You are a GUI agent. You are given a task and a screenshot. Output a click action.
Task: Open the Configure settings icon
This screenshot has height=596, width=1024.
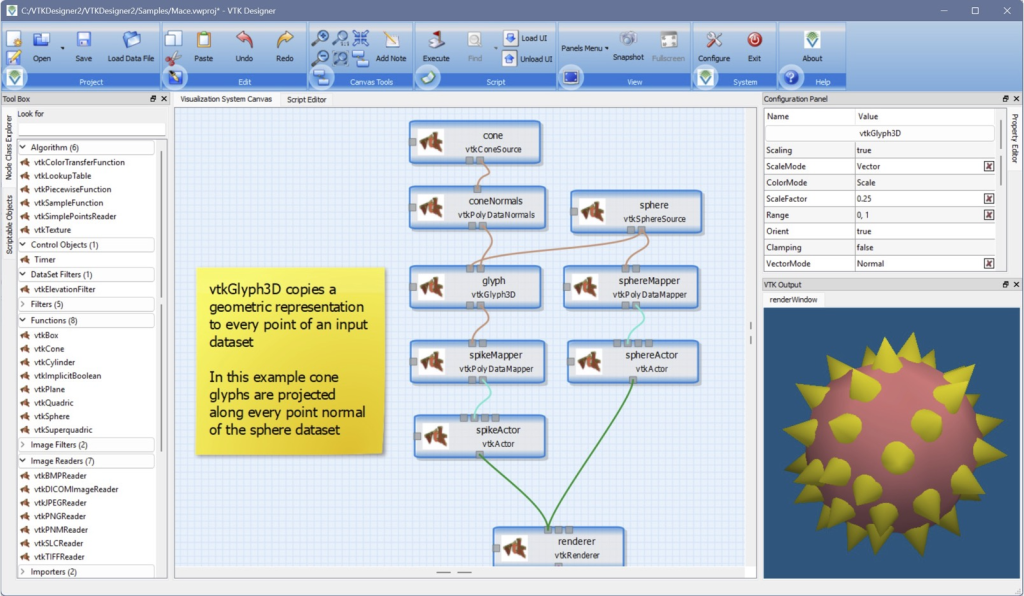click(714, 41)
